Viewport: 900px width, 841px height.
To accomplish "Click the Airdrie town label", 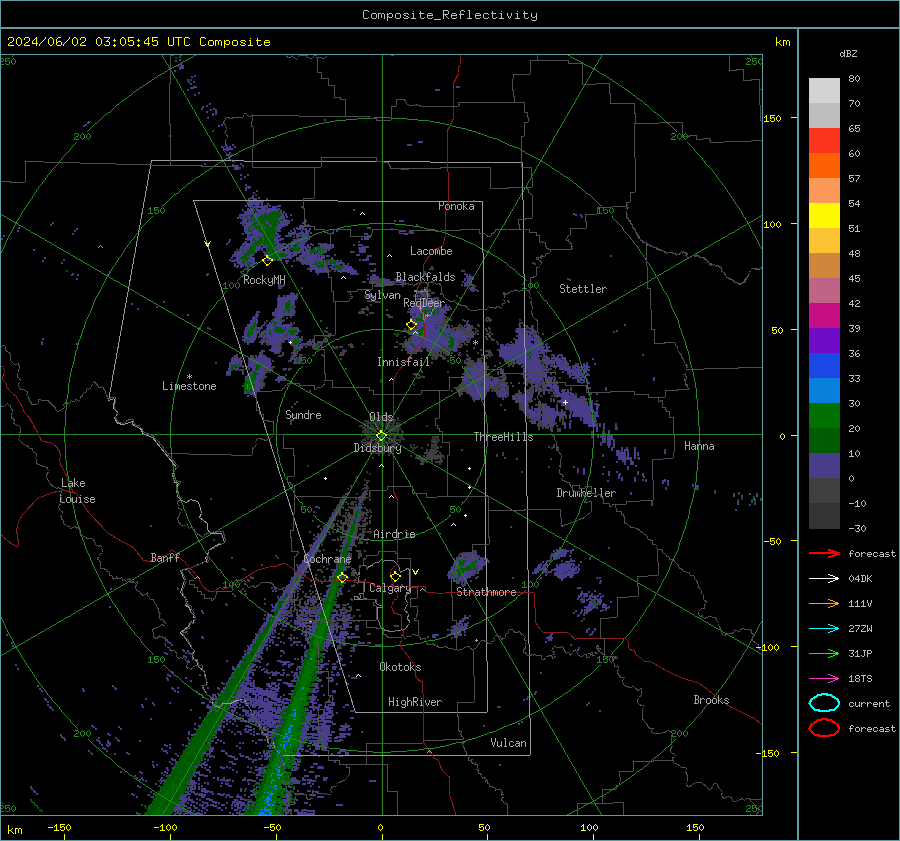I will pos(394,534).
